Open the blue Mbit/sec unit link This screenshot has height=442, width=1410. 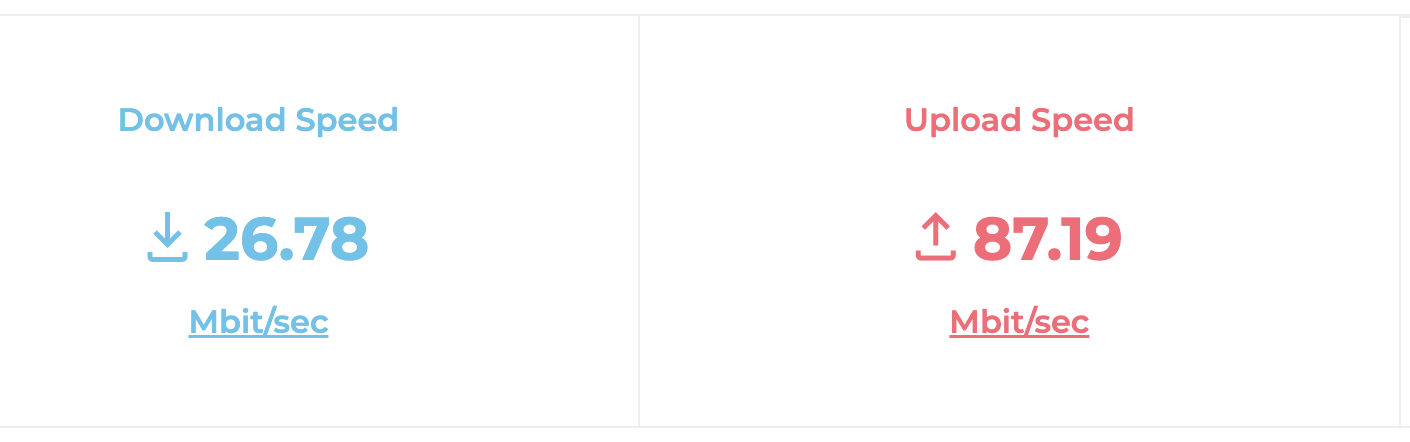[x=258, y=322]
